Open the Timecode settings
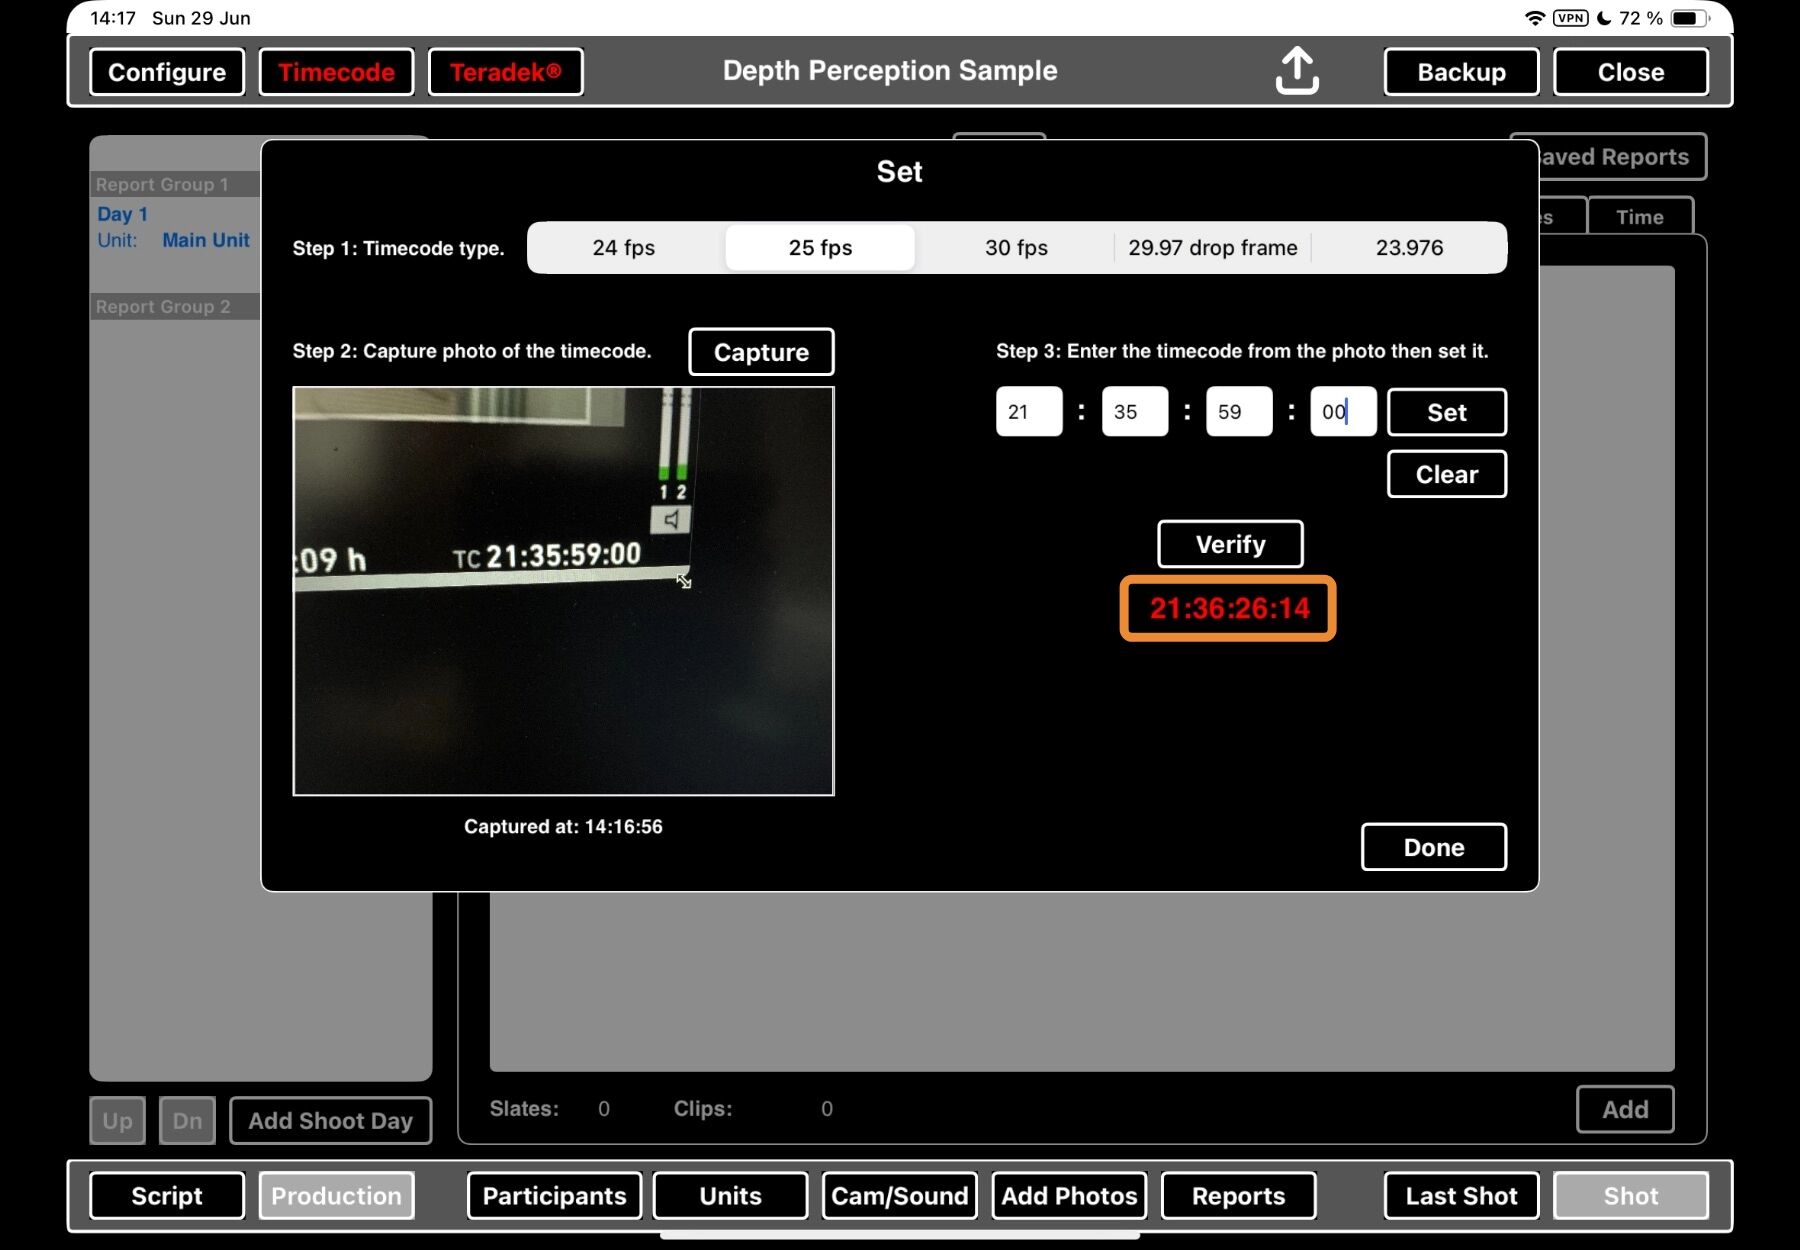Image resolution: width=1800 pixels, height=1250 pixels. pos(336,72)
